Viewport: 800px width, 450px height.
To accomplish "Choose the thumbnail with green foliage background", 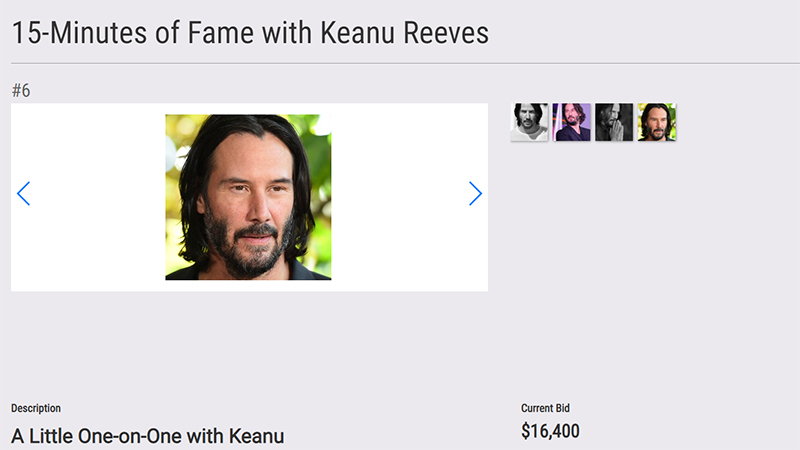I will pos(657,122).
